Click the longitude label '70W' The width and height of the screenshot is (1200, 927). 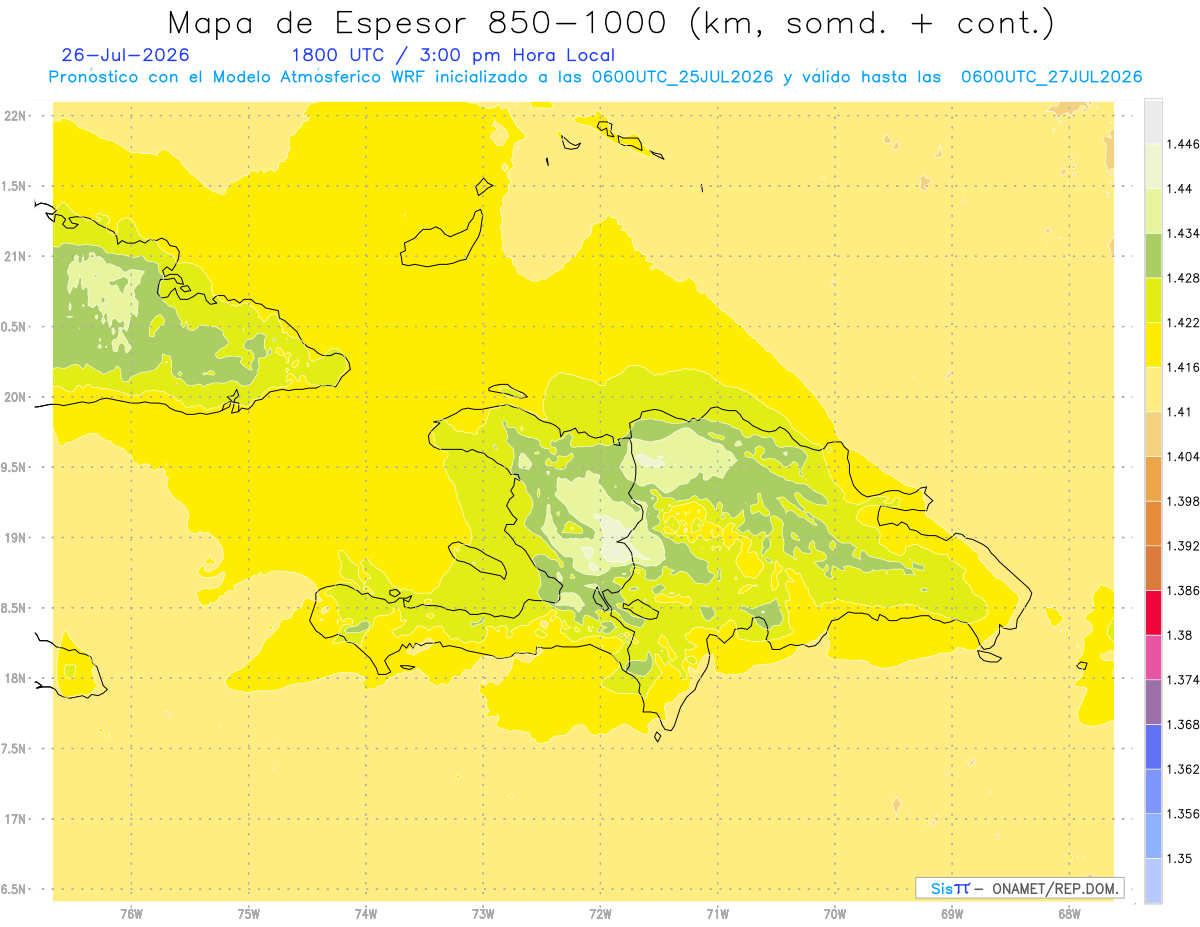coord(835,913)
